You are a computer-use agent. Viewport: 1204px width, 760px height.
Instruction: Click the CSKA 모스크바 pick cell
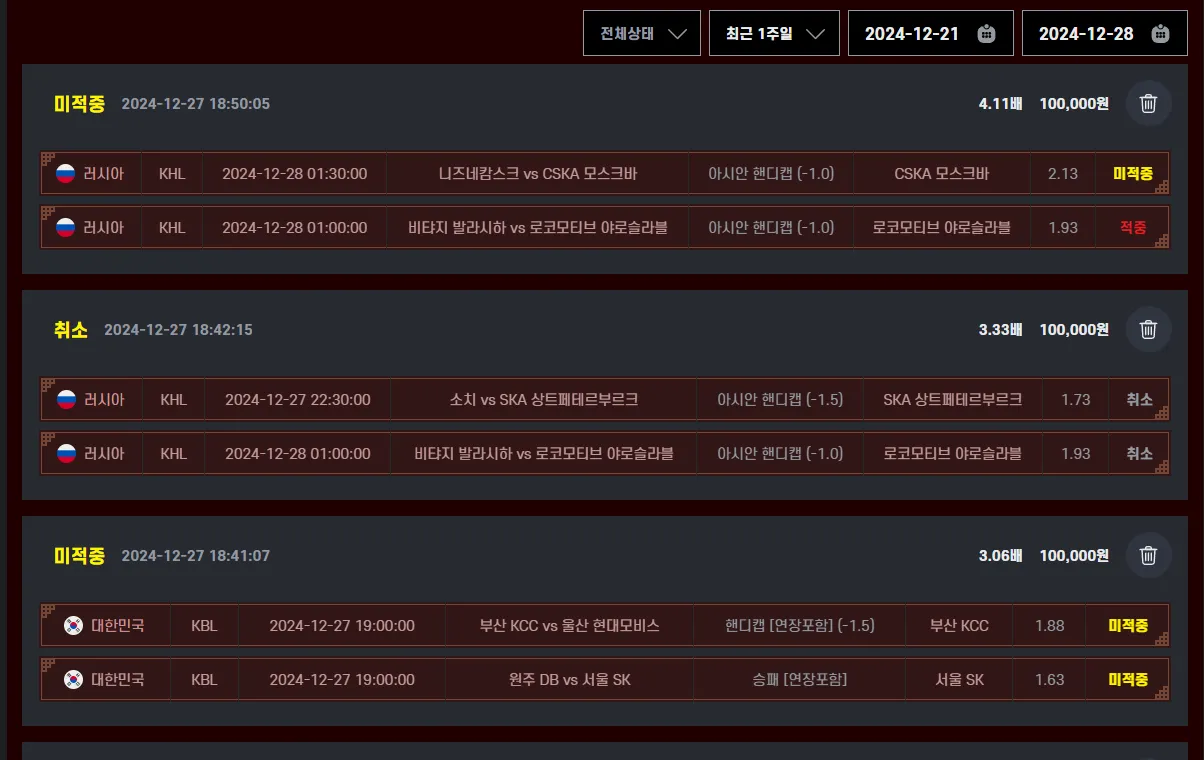pyautogui.click(x=941, y=173)
